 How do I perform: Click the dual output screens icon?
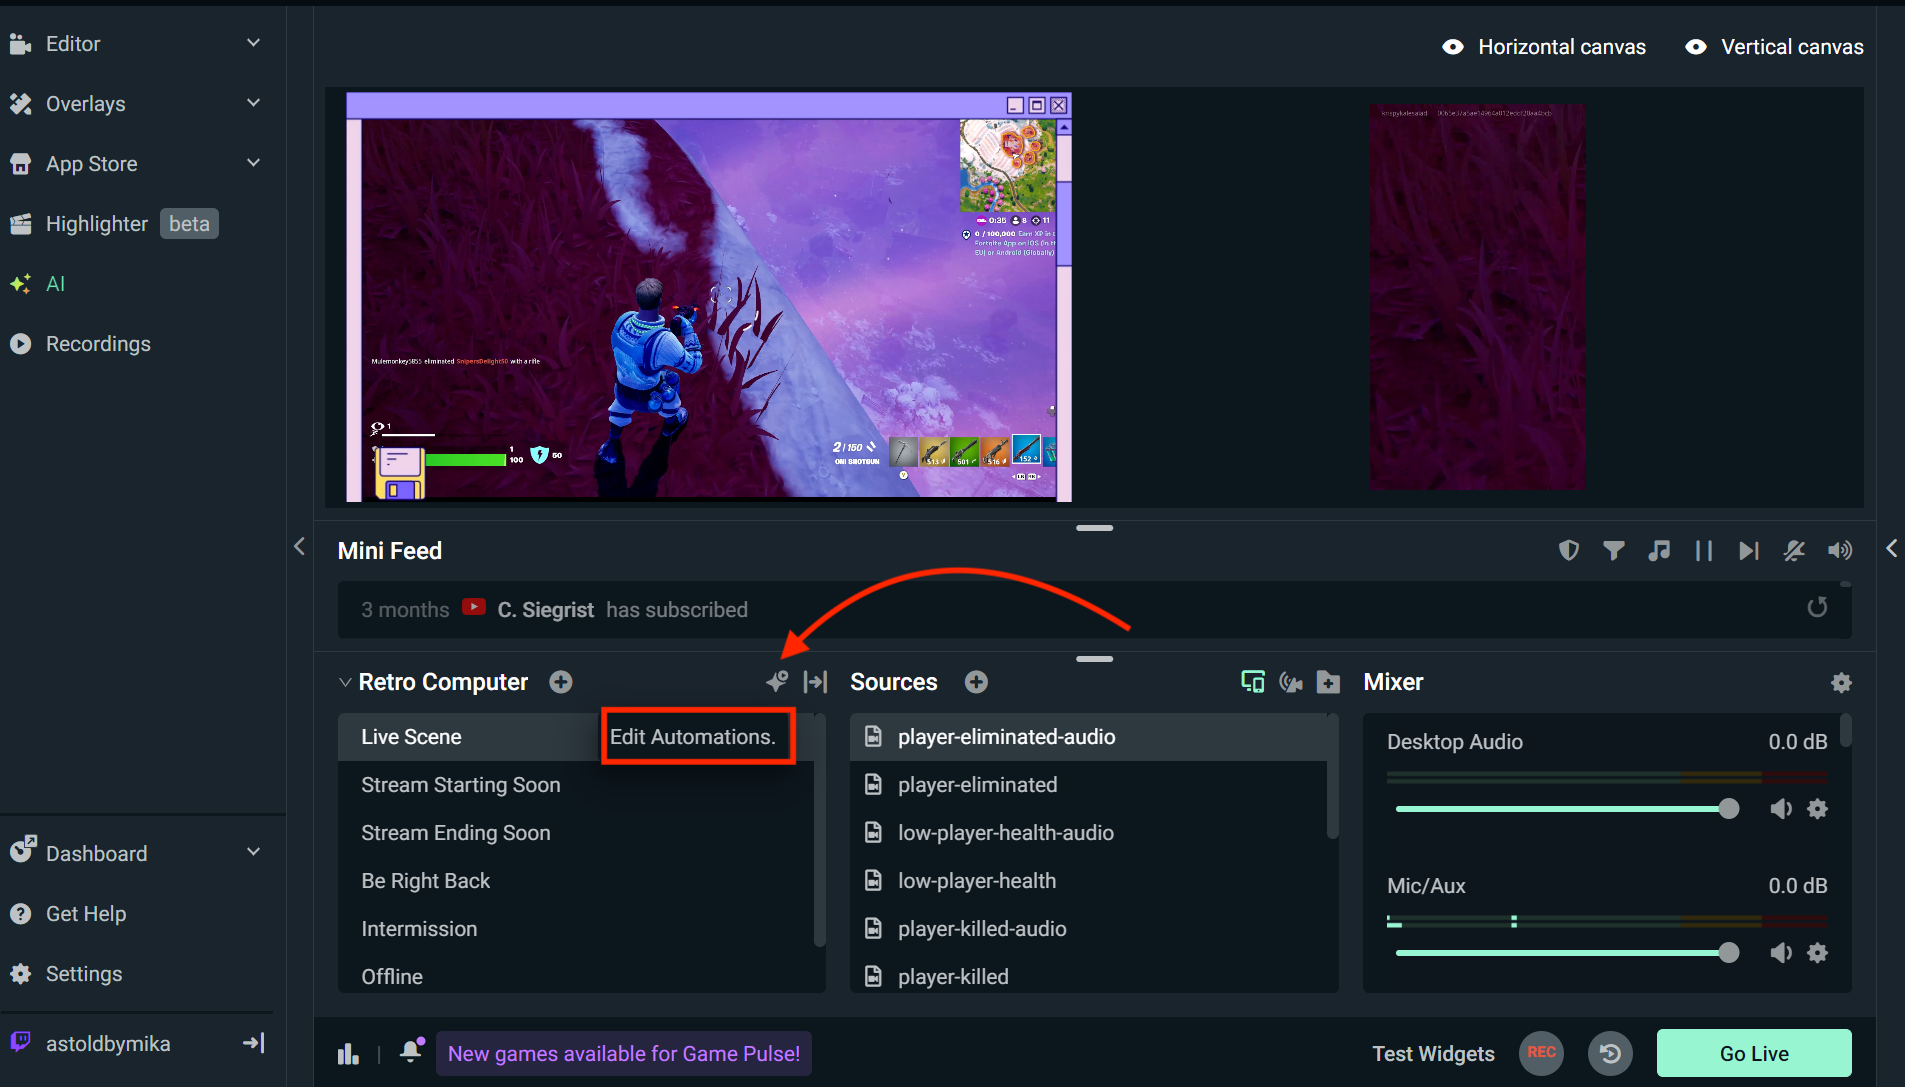(x=1252, y=682)
